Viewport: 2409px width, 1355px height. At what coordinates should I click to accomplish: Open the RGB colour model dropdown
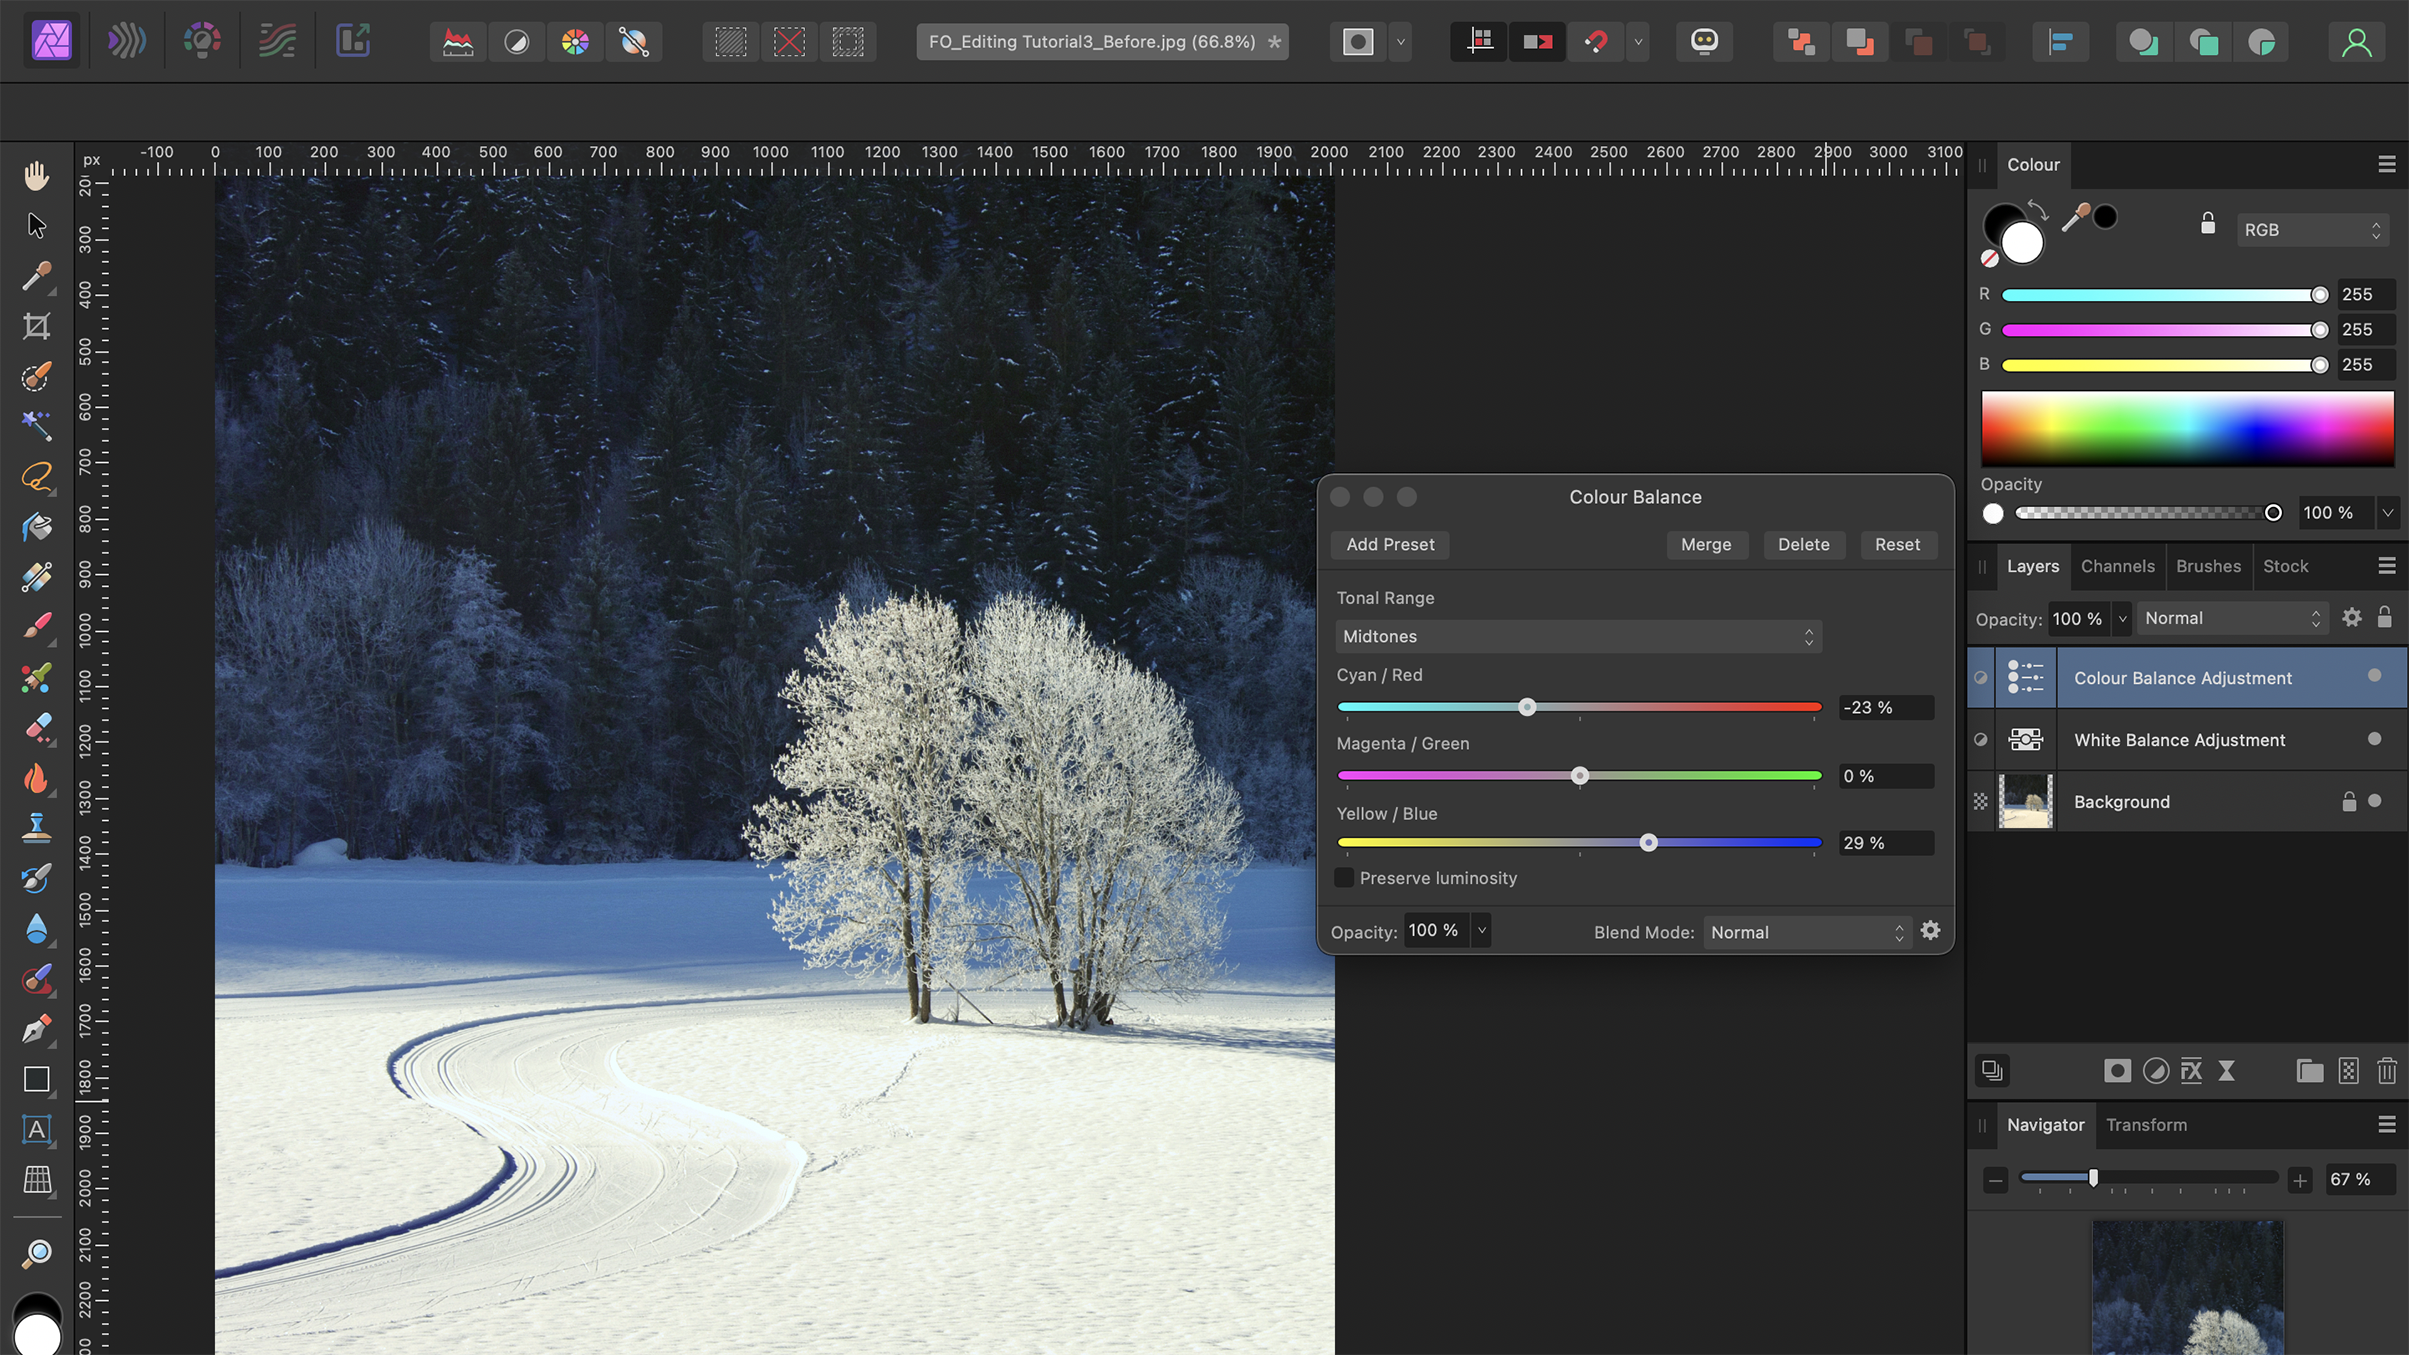click(x=2311, y=229)
